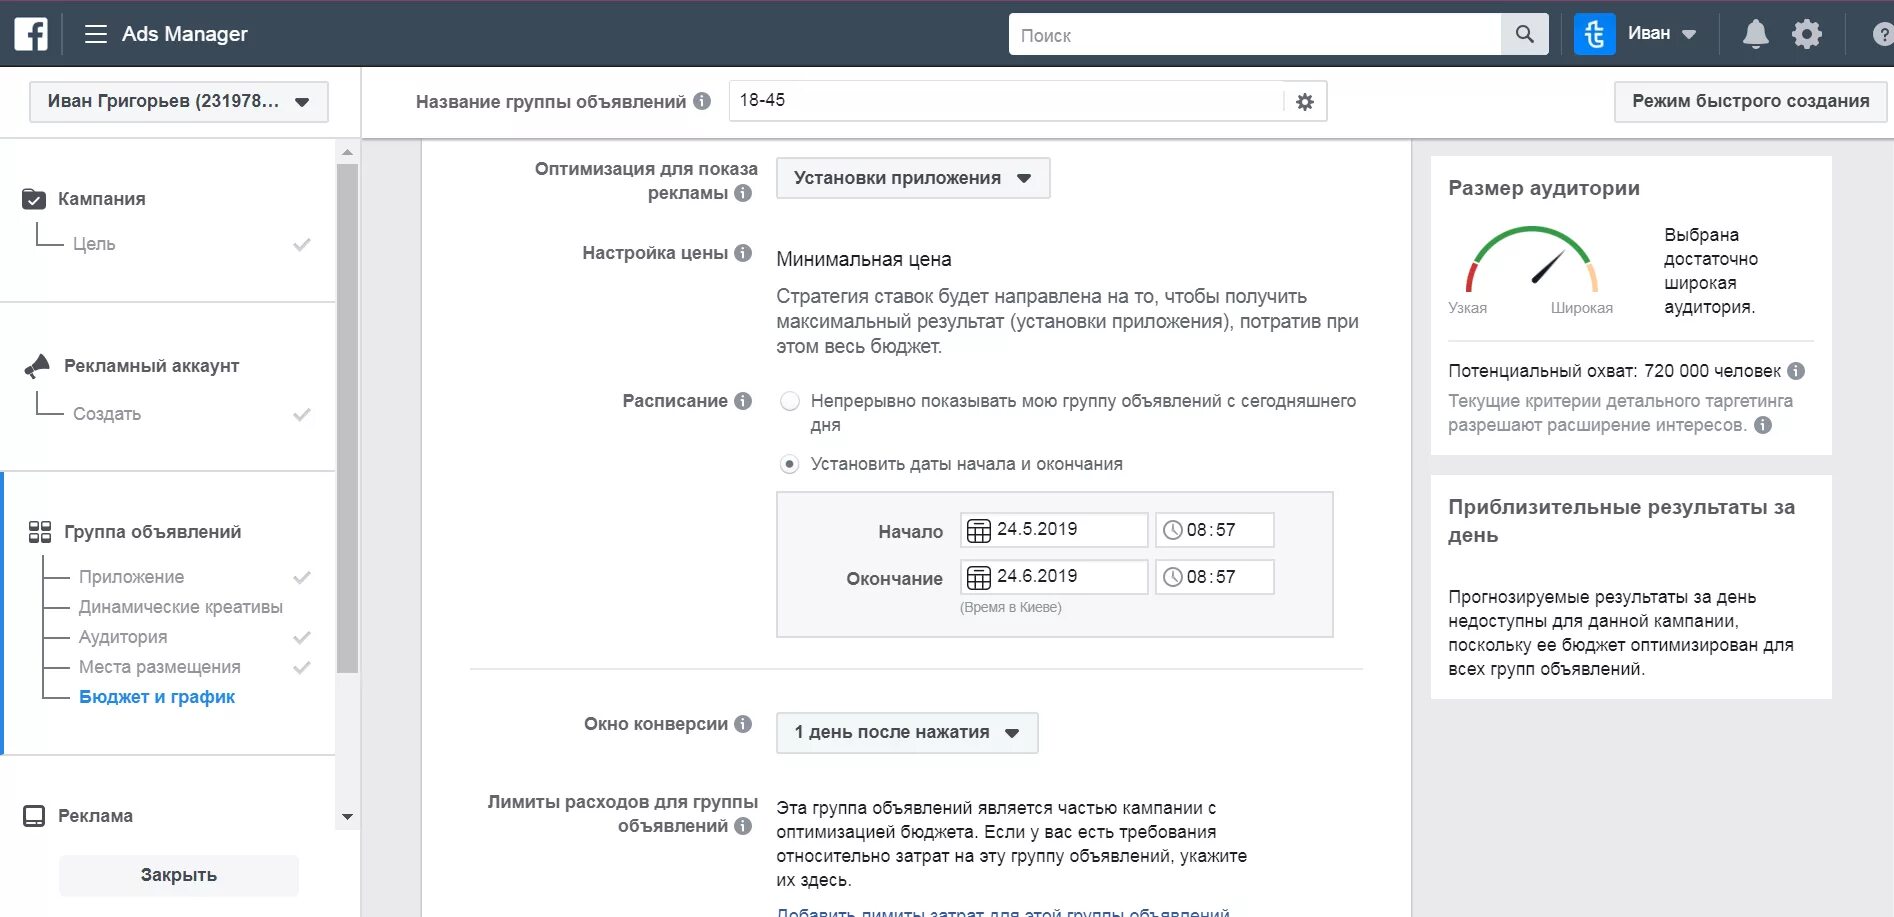Open the notifications bell

click(1755, 34)
